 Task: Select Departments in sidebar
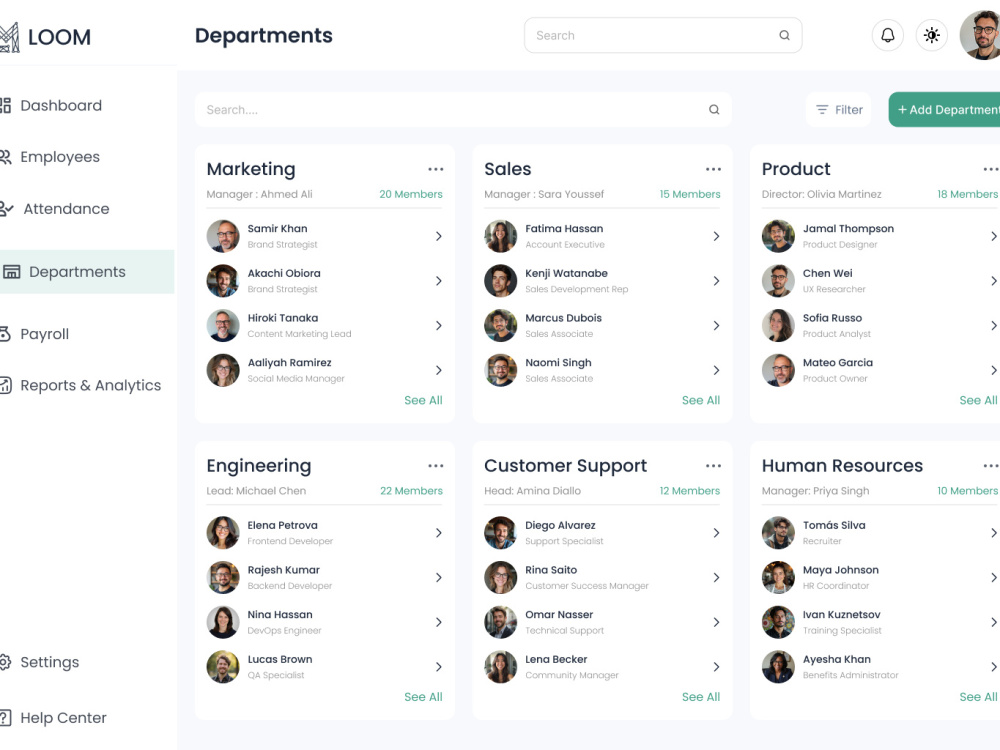87,272
